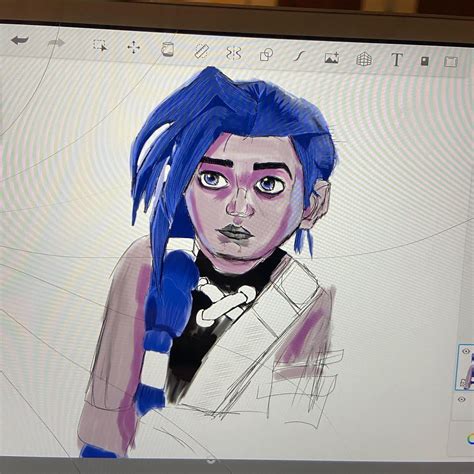Toggle the Symmetry tool
Image resolution: width=474 pixels, height=474 pixels.
click(234, 53)
